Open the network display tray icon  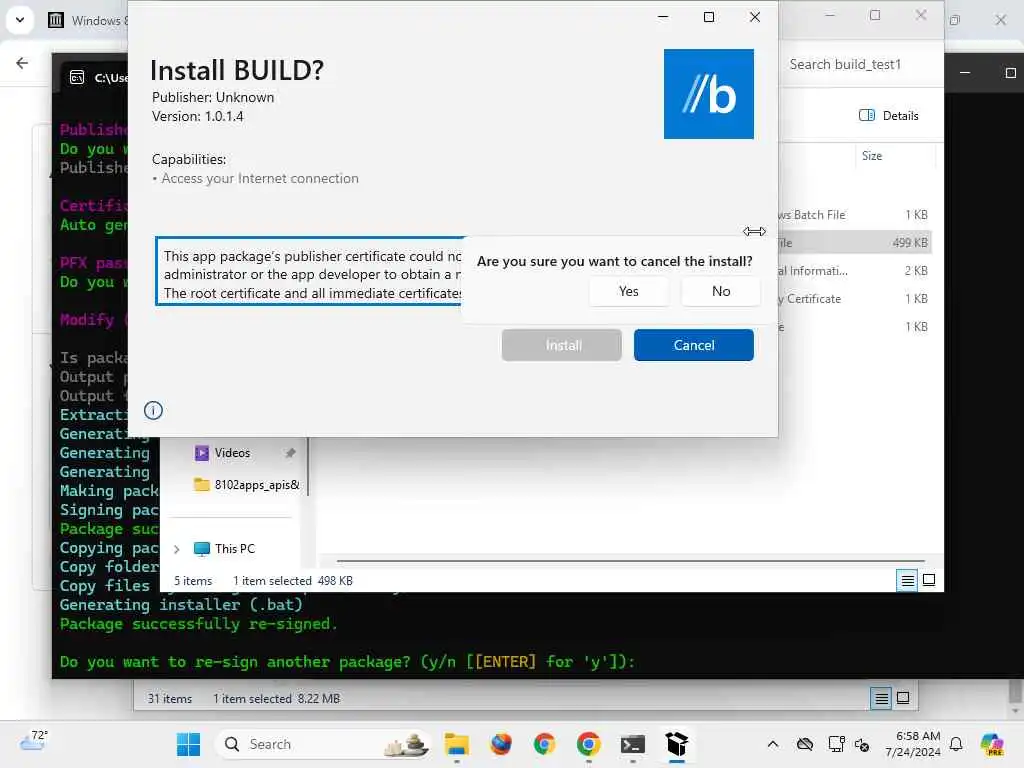[x=836, y=744]
